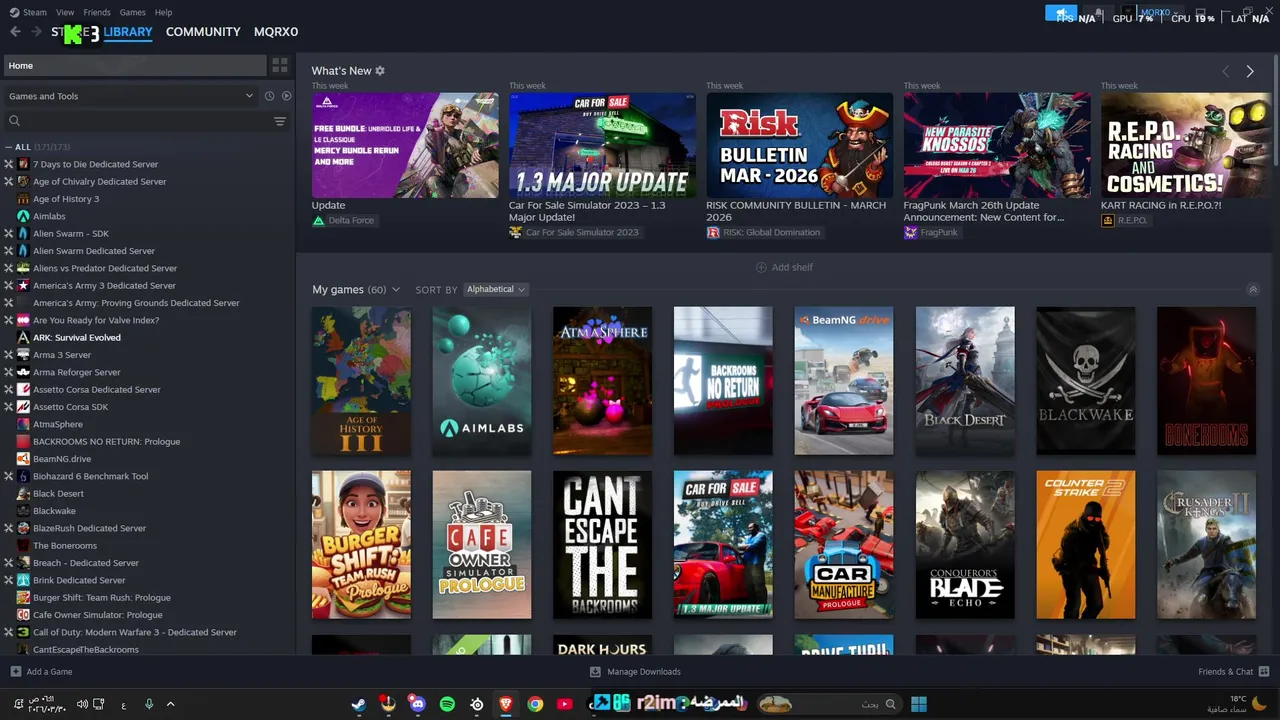The width and height of the screenshot is (1280, 720).
Task: Open the collections grid view icon
Action: [x=280, y=65]
